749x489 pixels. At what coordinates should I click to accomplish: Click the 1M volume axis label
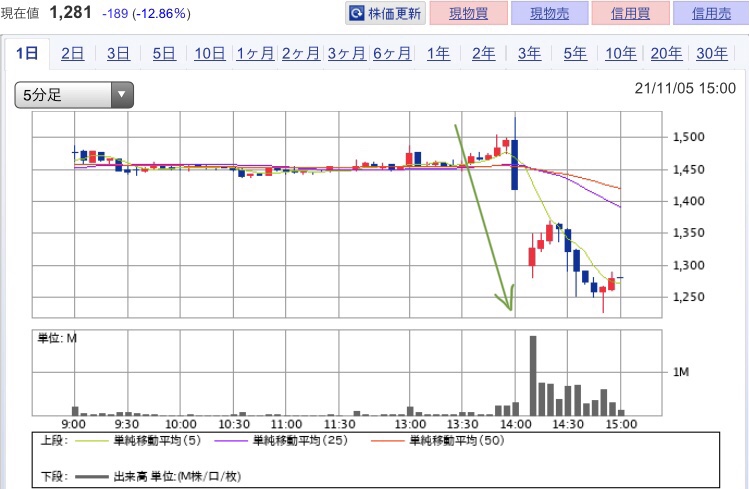tap(681, 372)
